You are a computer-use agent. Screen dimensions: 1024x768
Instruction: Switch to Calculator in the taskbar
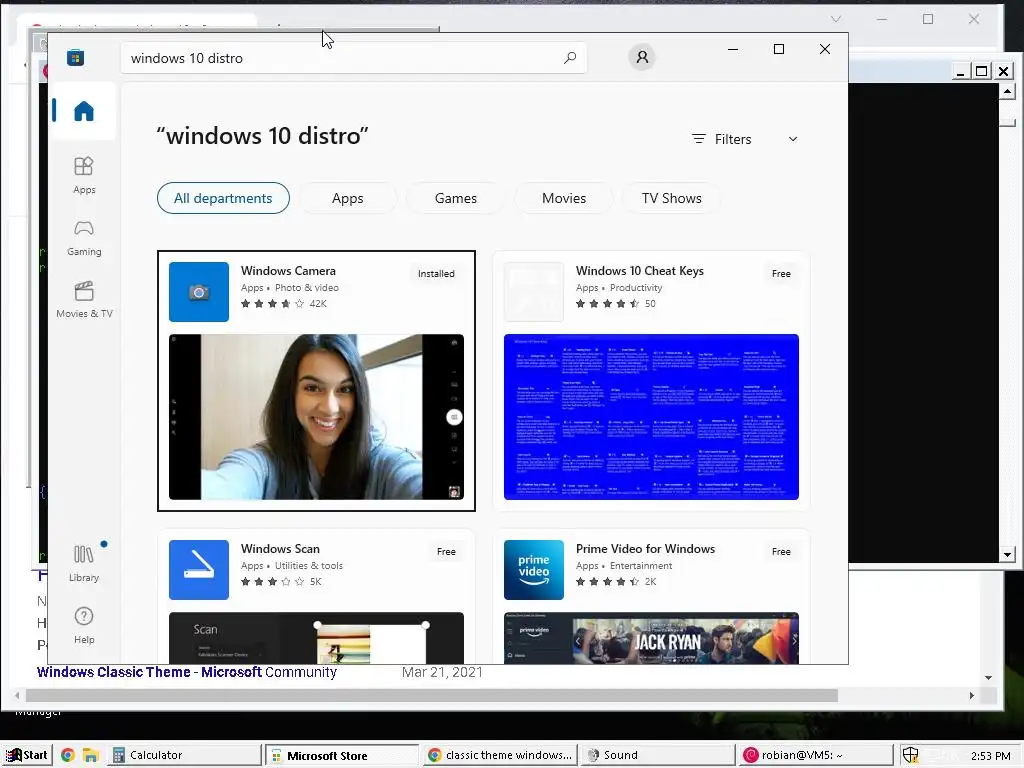pyautogui.click(x=184, y=755)
